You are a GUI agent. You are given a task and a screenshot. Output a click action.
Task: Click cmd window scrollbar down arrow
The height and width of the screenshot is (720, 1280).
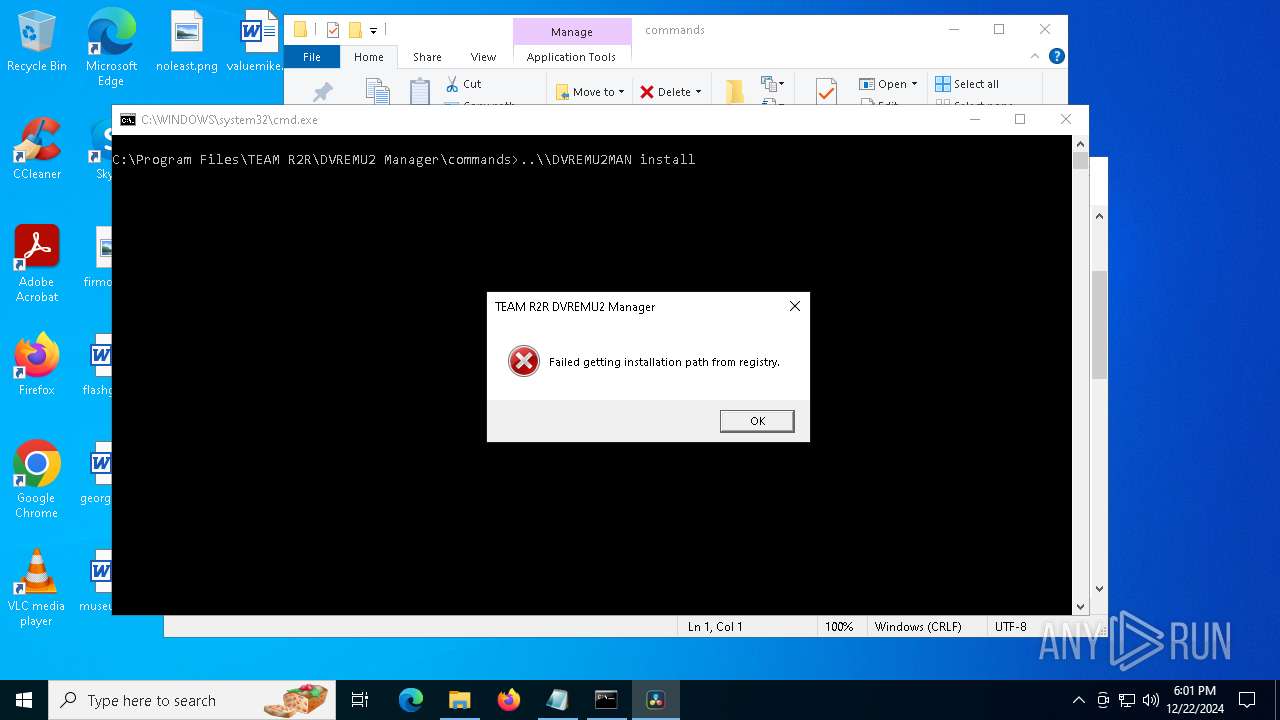point(1080,606)
